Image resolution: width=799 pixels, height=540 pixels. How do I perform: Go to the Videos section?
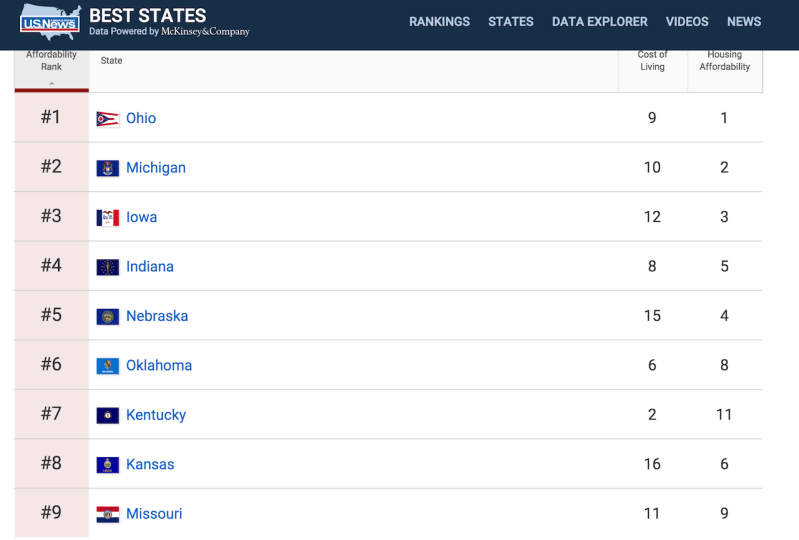coord(687,22)
